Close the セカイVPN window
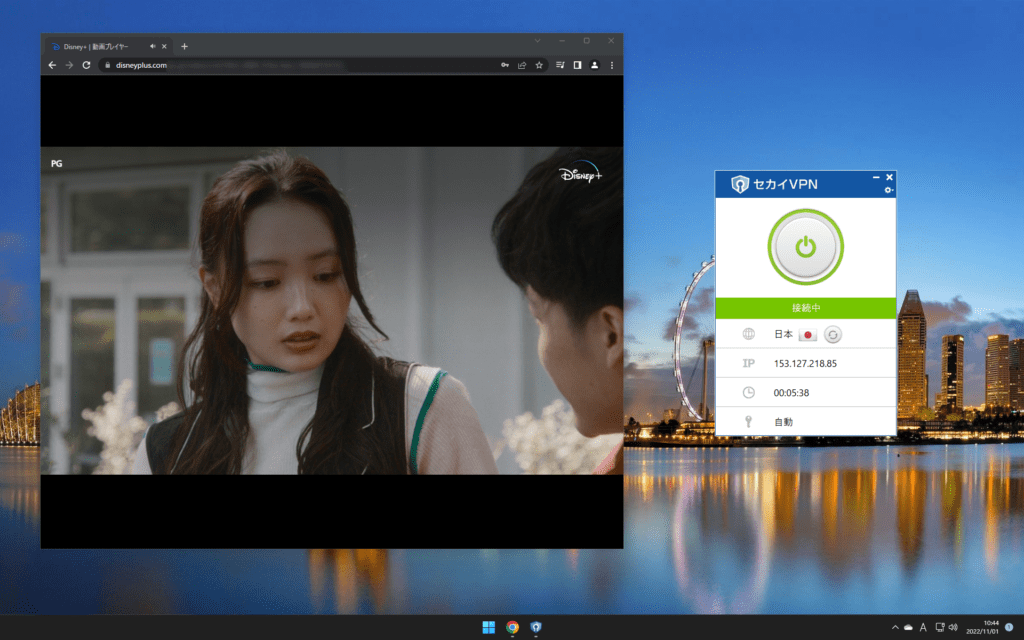 click(x=889, y=177)
